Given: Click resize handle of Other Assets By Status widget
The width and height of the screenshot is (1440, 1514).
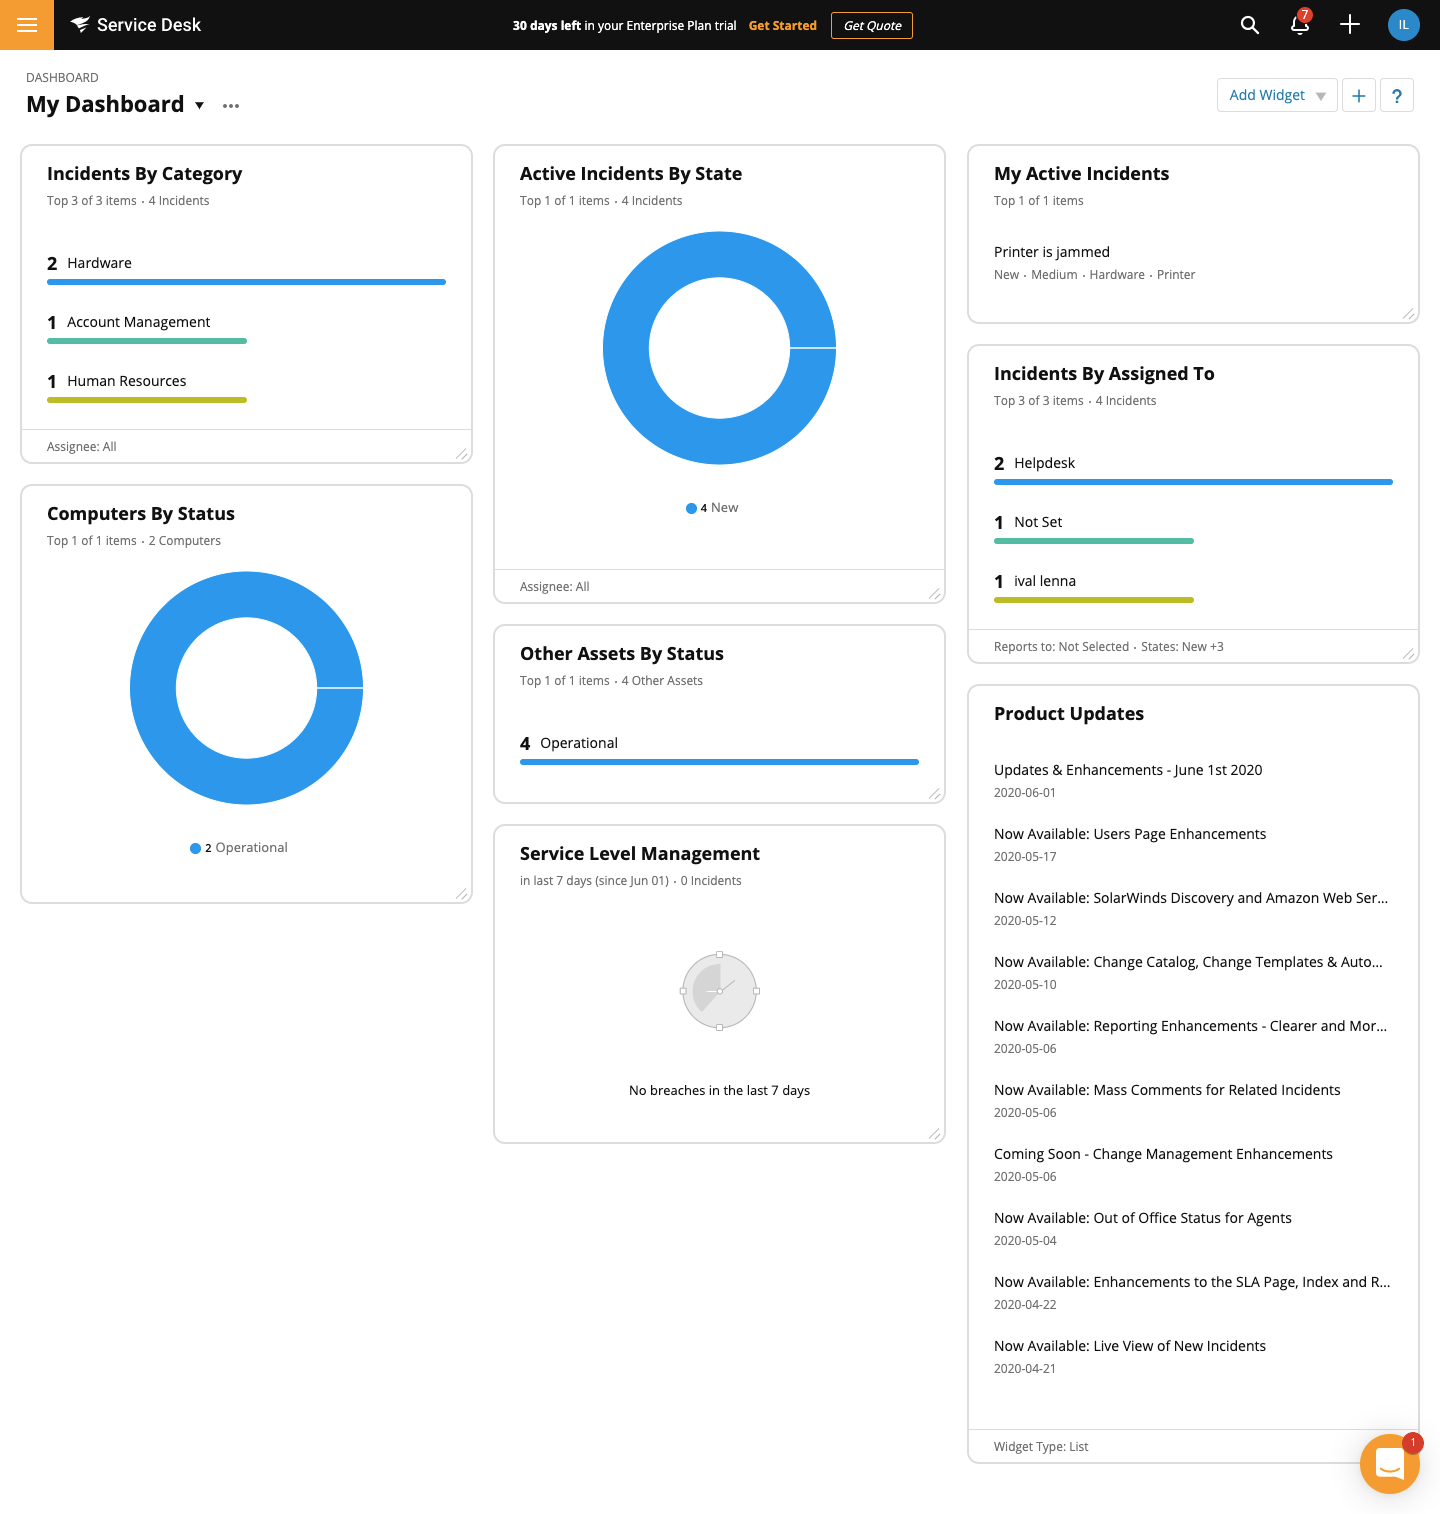Looking at the screenshot, I should (x=934, y=793).
